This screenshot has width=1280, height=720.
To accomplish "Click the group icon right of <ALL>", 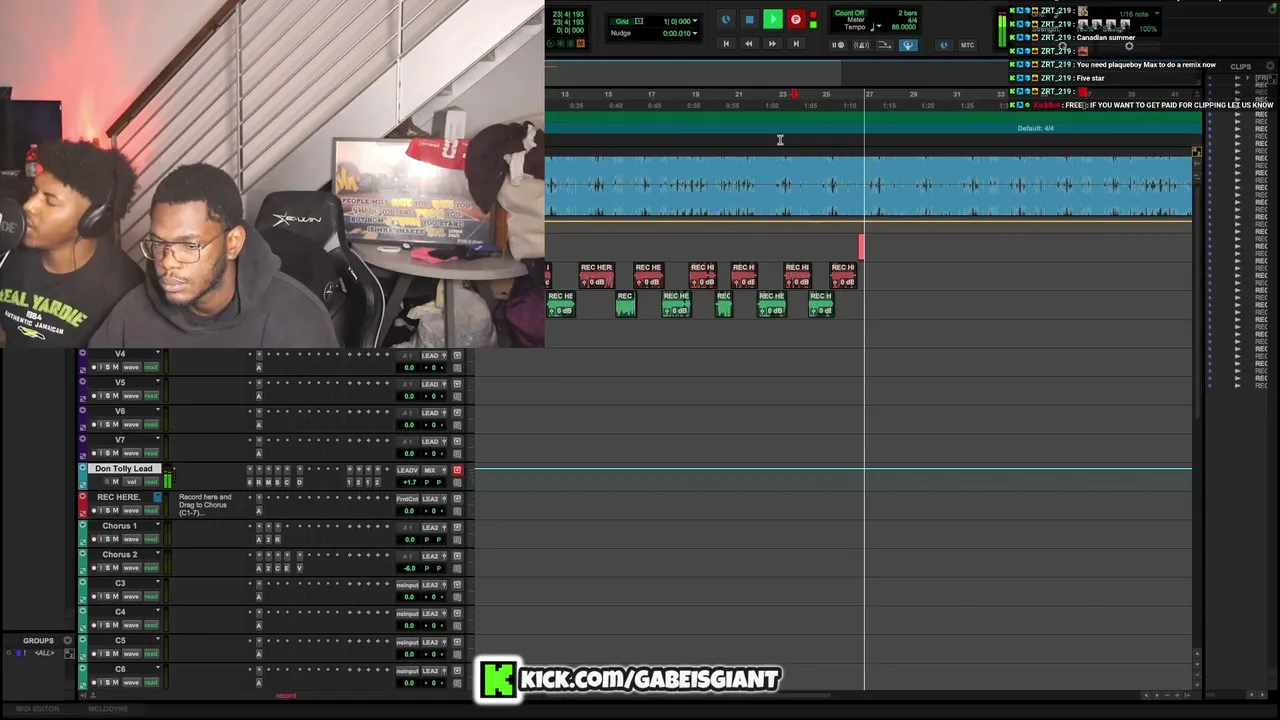I will pyautogui.click(x=69, y=654).
